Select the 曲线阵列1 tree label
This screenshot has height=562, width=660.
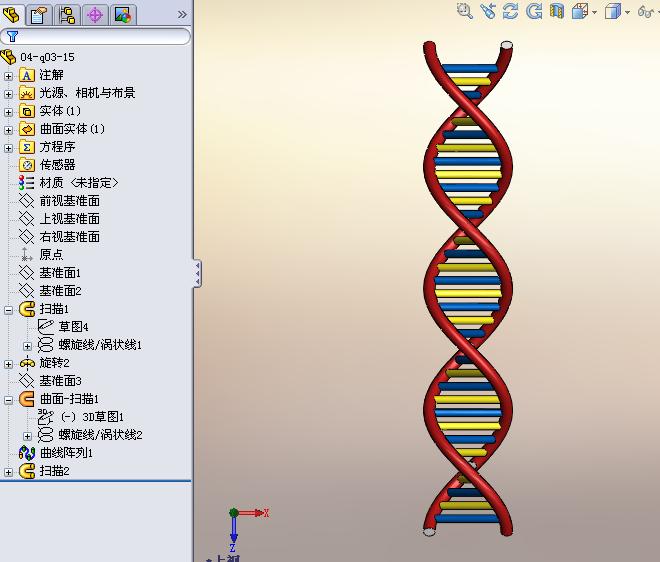click(x=66, y=453)
